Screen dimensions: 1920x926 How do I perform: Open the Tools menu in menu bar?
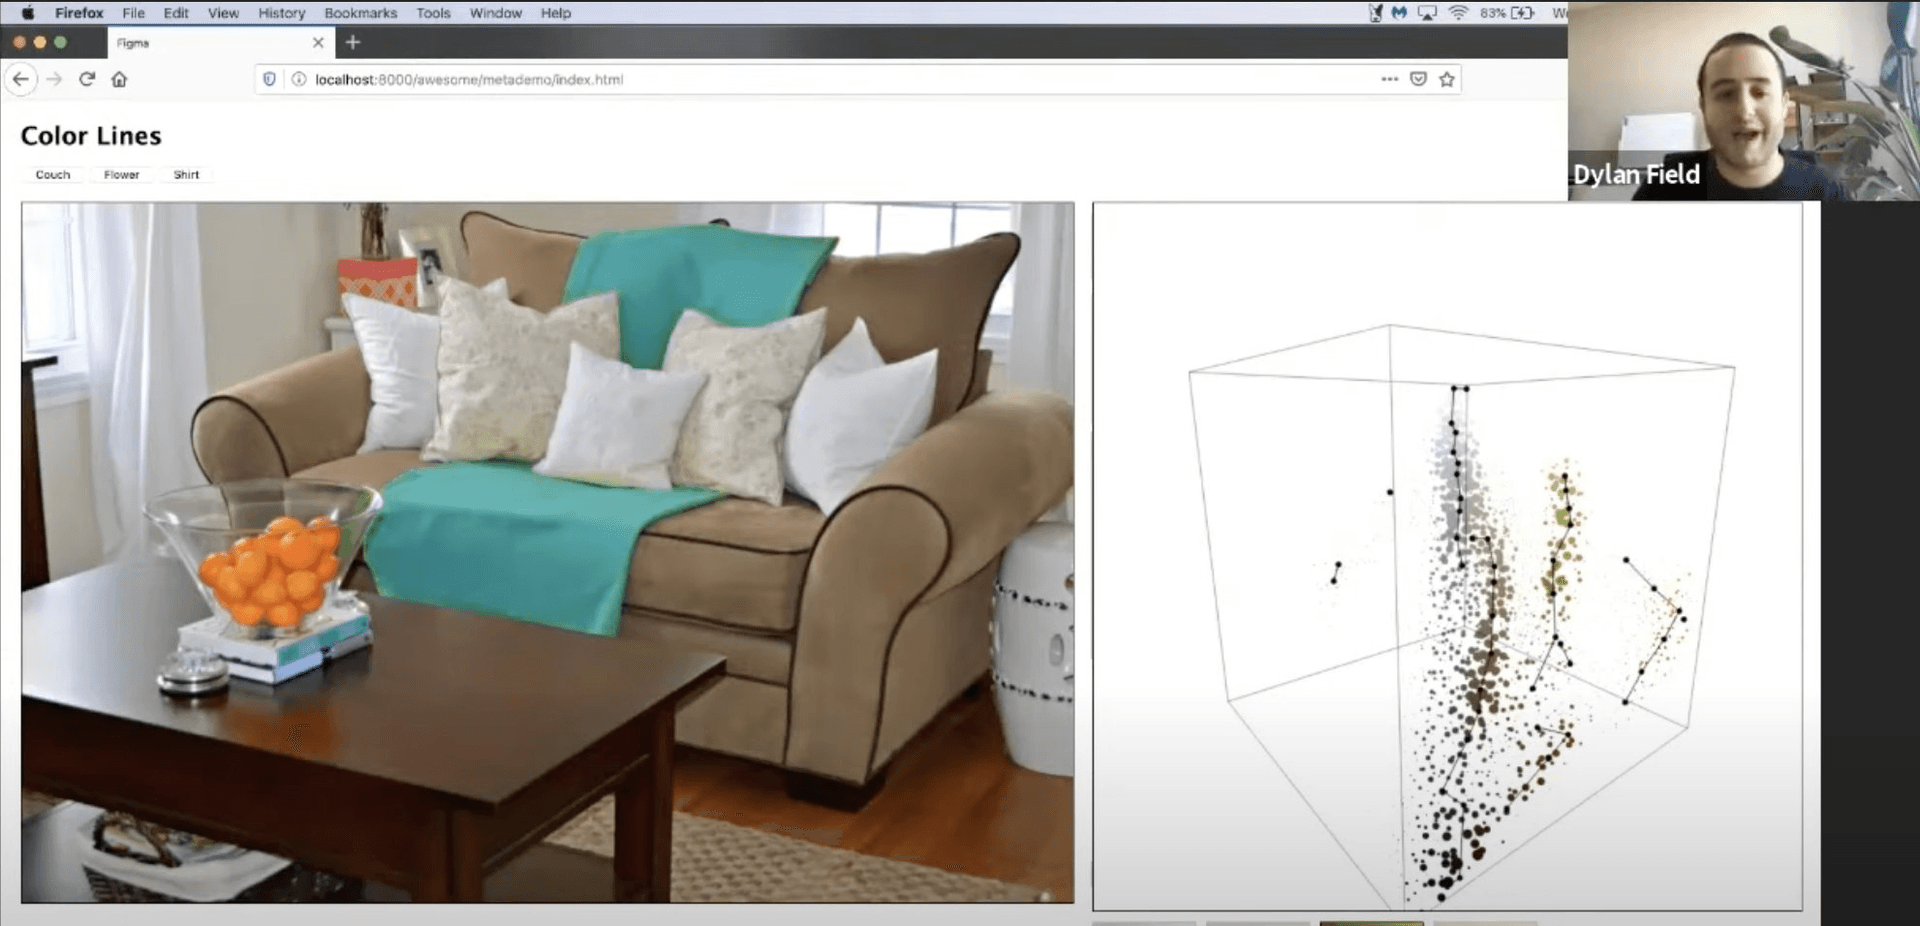pos(433,13)
